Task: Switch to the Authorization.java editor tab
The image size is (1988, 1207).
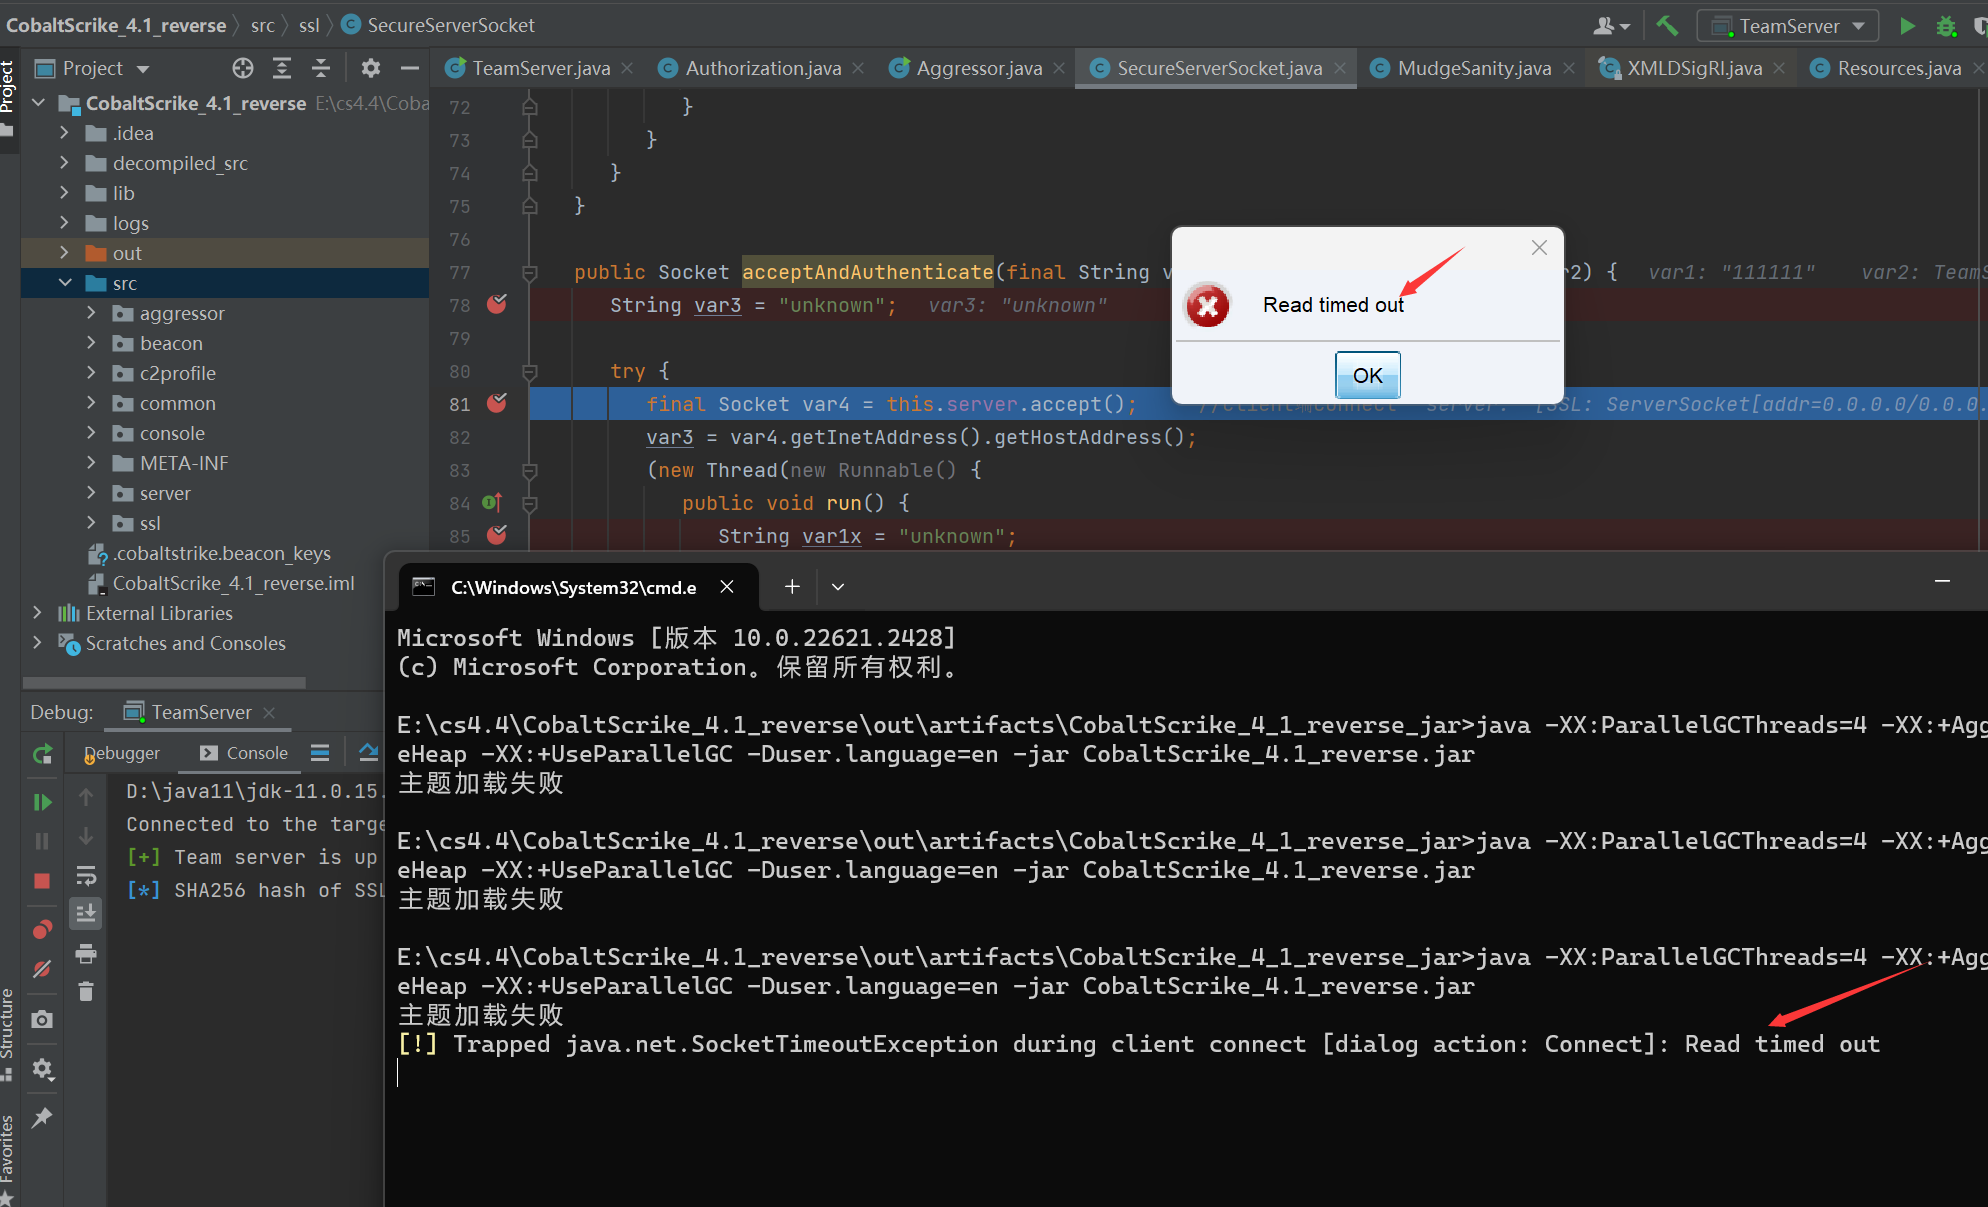Action: 762,68
